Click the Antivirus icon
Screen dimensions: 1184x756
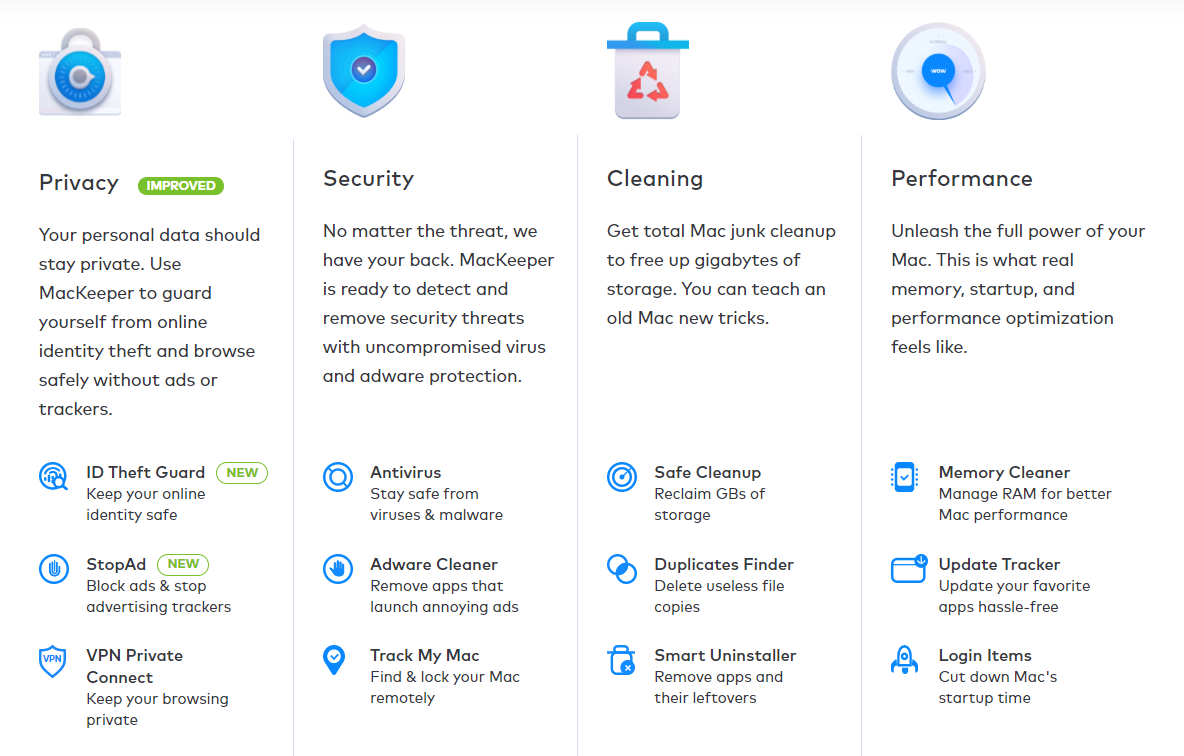(338, 476)
